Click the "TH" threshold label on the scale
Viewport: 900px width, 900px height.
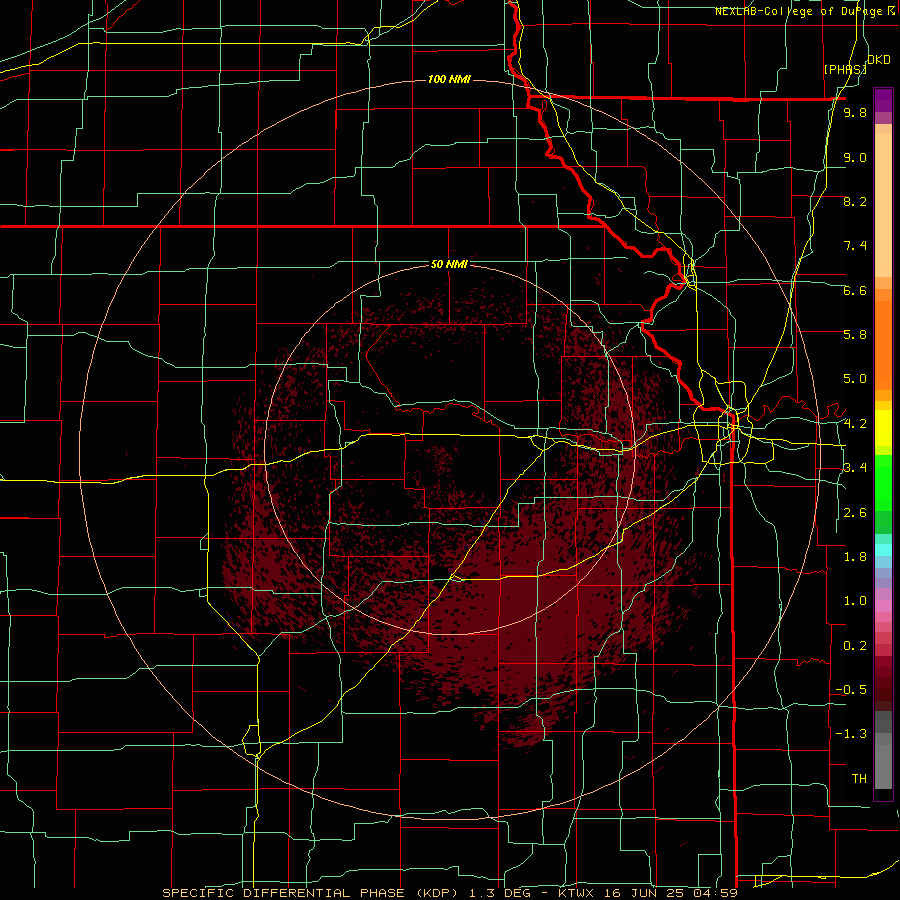pyautogui.click(x=859, y=779)
